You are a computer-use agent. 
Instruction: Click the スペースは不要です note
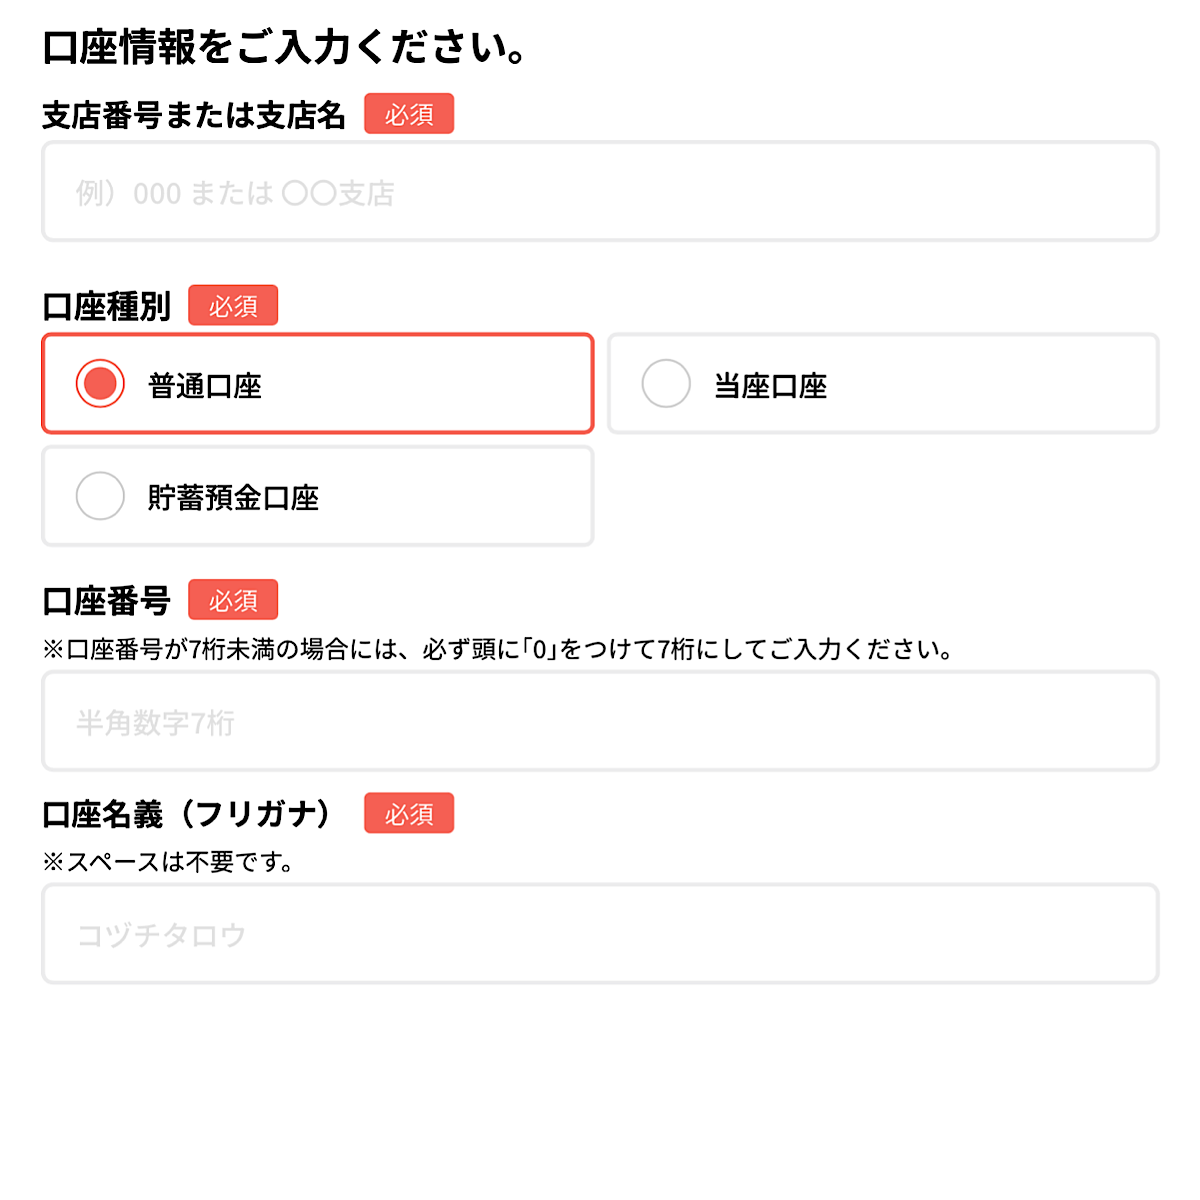click(x=168, y=862)
